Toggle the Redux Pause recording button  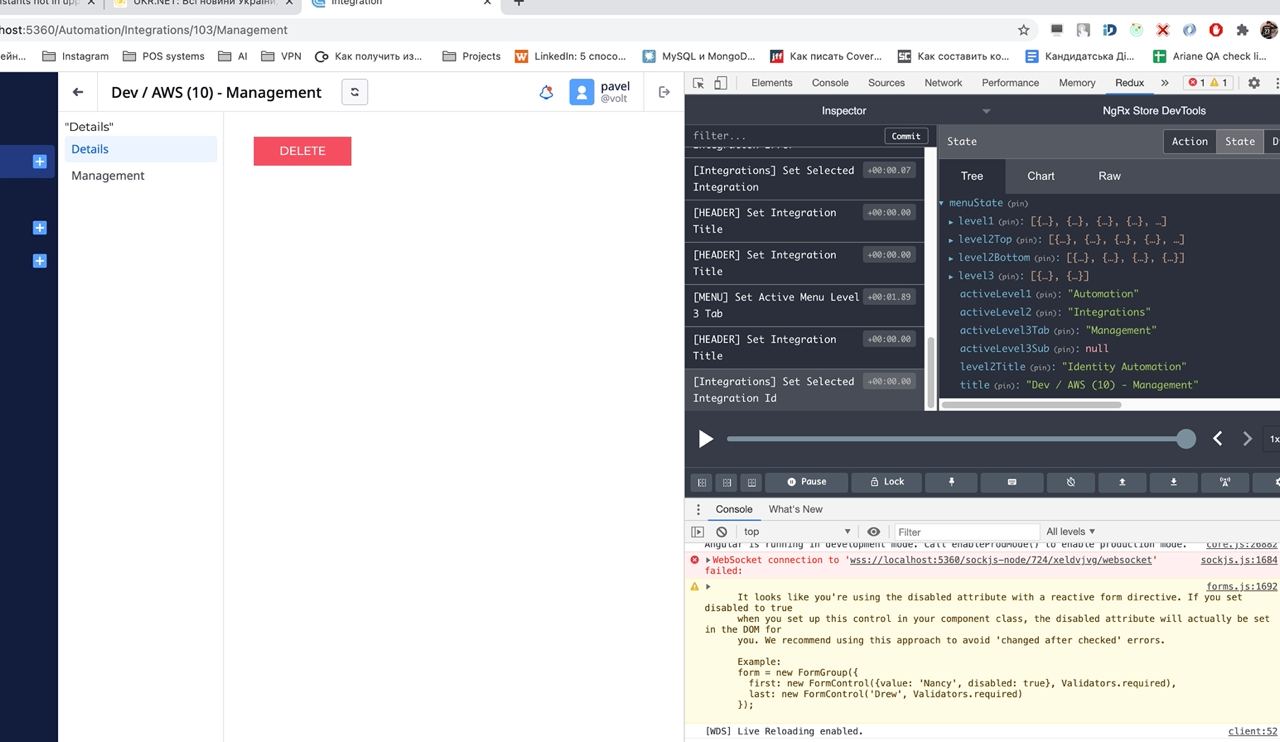pyautogui.click(x=807, y=482)
